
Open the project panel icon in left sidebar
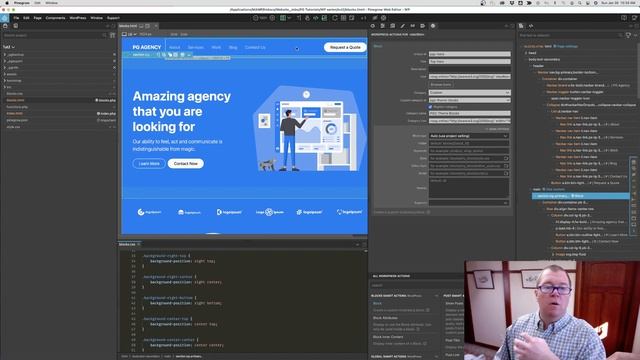pos(5,26)
